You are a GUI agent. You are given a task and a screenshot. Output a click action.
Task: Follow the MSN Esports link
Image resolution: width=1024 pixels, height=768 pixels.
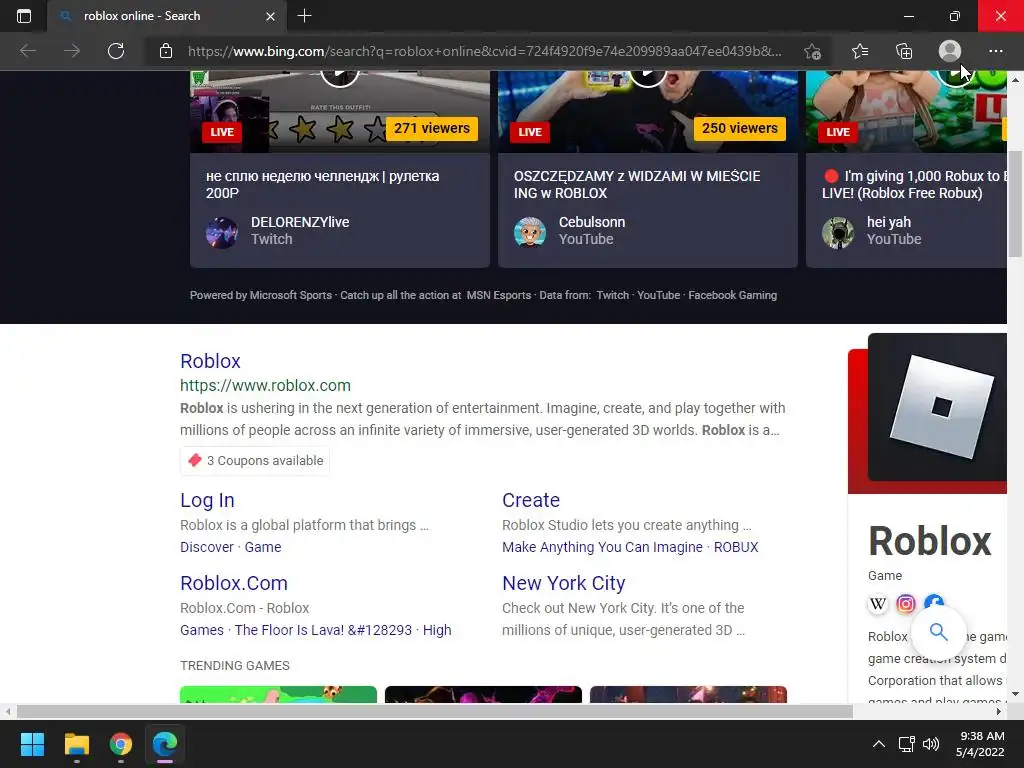pyautogui.click(x=498, y=295)
